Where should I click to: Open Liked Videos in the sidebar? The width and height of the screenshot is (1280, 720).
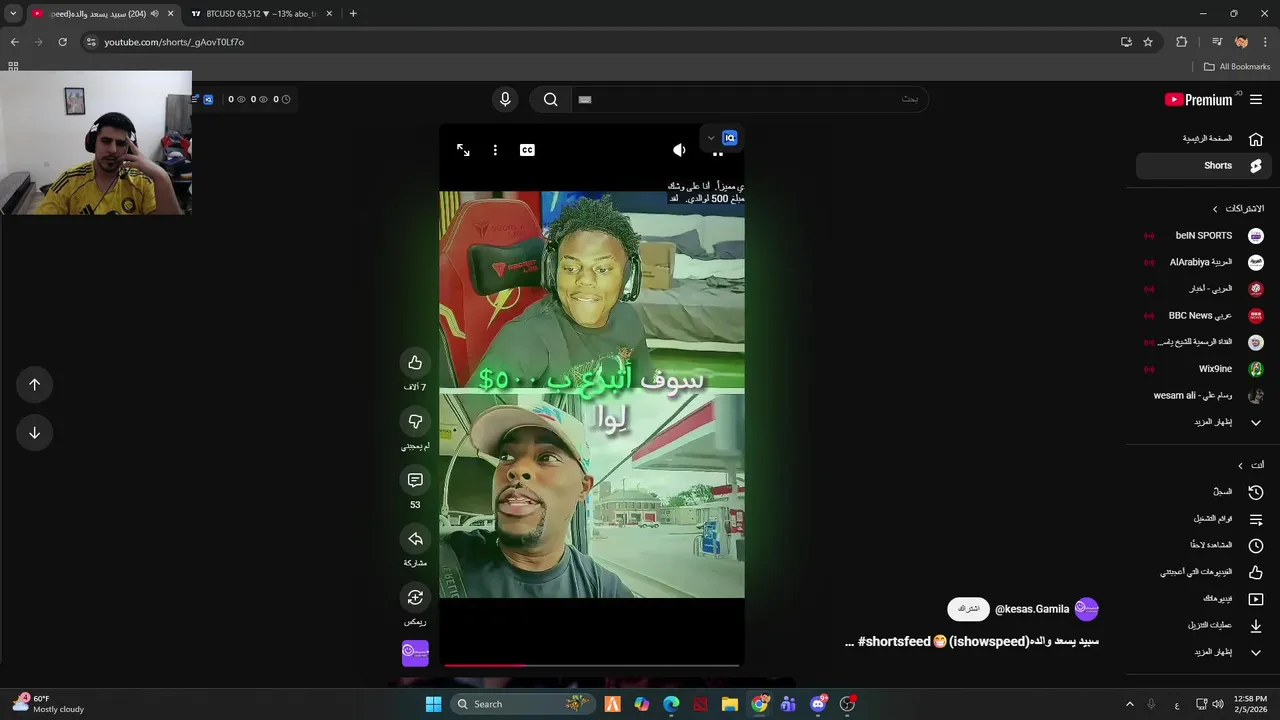pyautogui.click(x=1203, y=572)
